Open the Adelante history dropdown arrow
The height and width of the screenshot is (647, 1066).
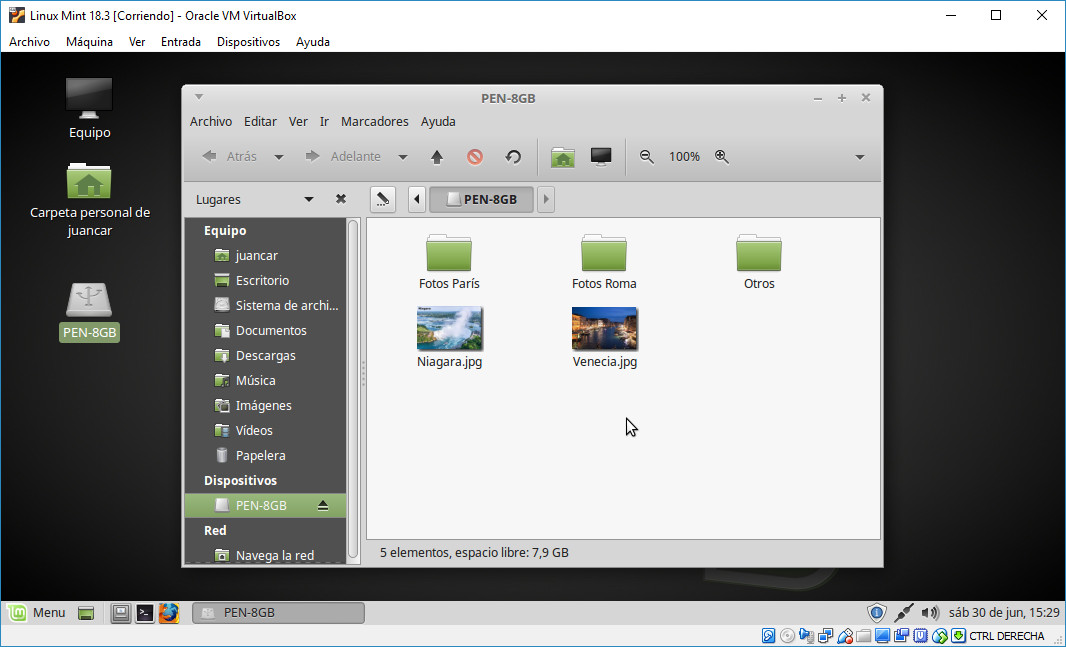[403, 157]
